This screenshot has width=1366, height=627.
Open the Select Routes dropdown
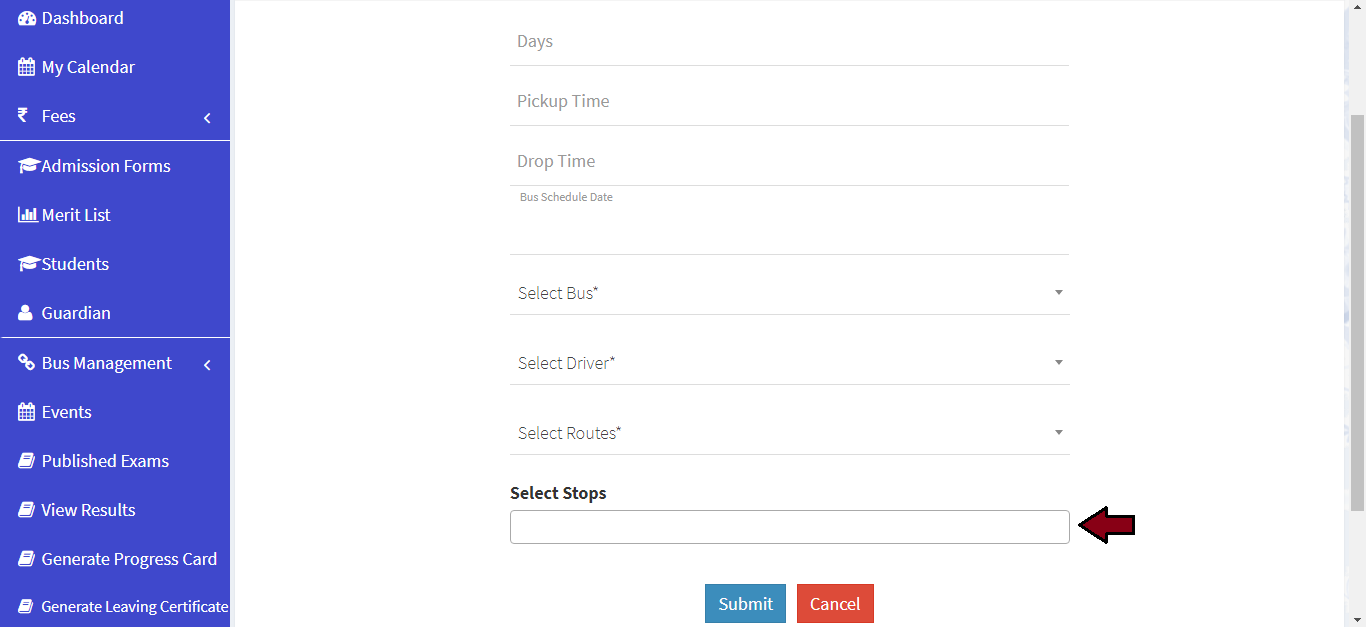coord(789,433)
